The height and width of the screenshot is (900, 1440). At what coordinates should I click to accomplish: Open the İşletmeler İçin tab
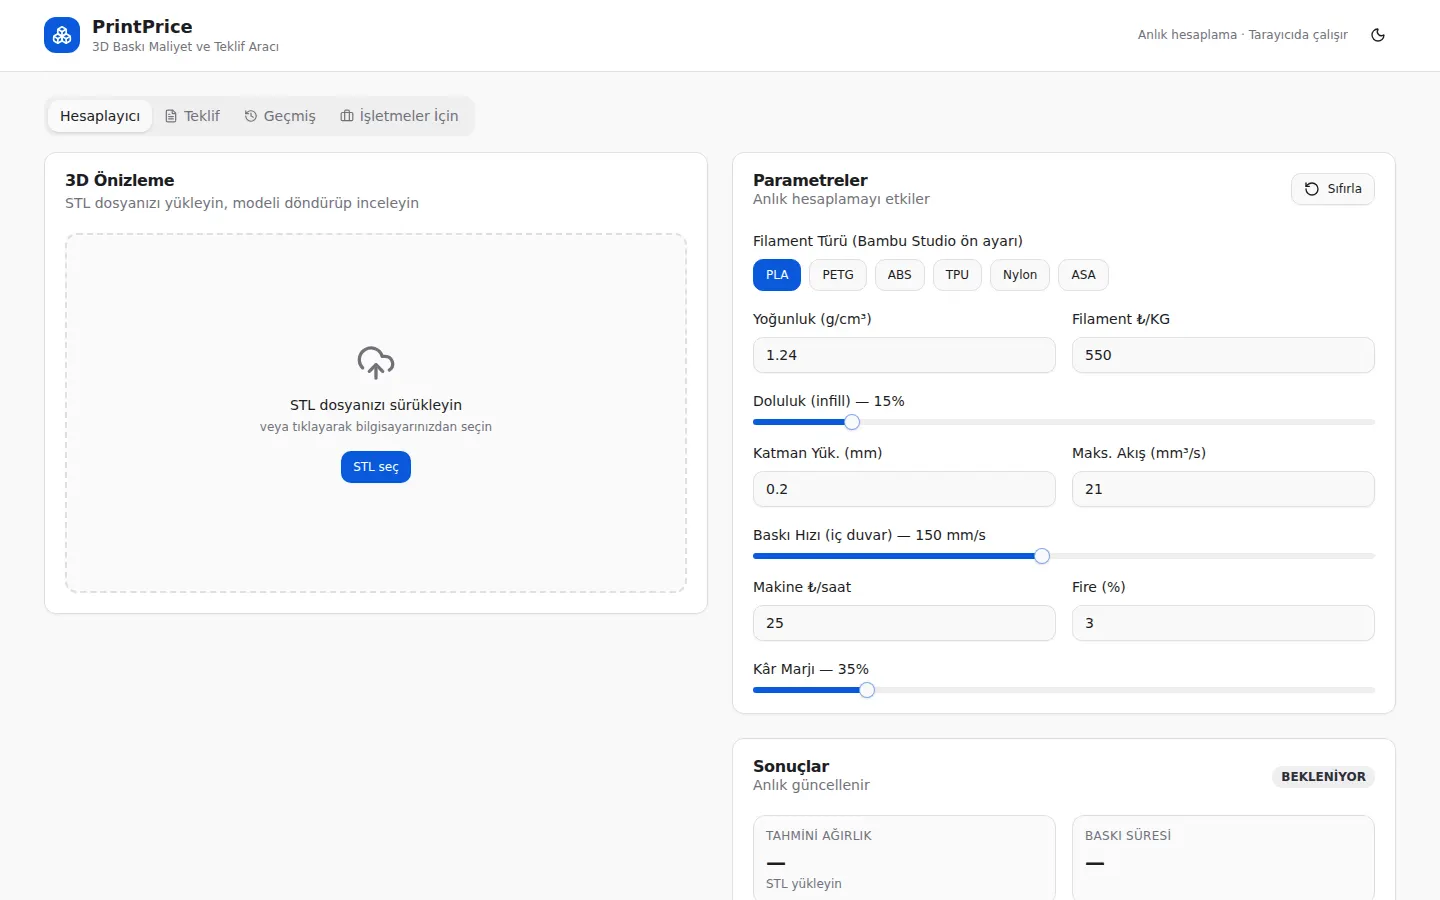point(399,116)
